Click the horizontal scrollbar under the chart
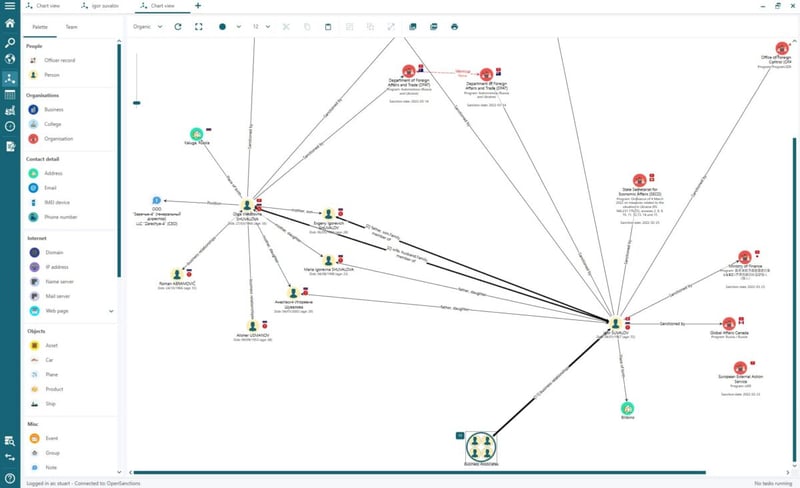The height and width of the screenshot is (488, 800). click(x=419, y=473)
